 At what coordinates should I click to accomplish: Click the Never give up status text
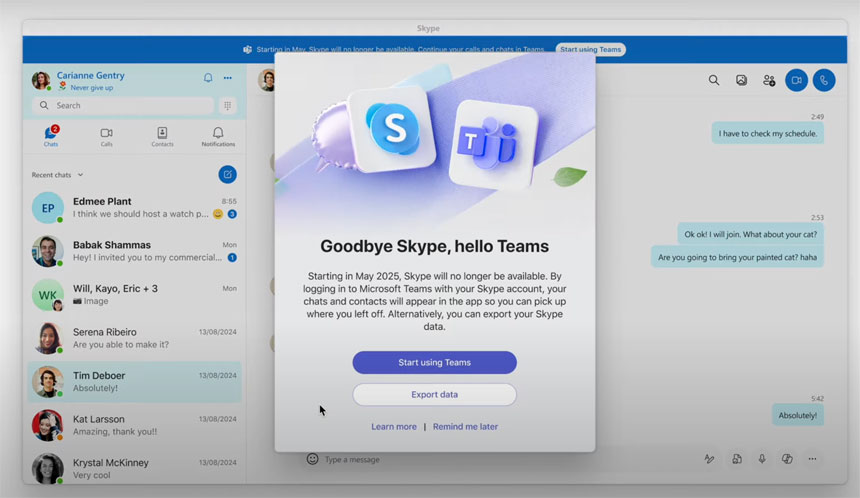coord(92,88)
